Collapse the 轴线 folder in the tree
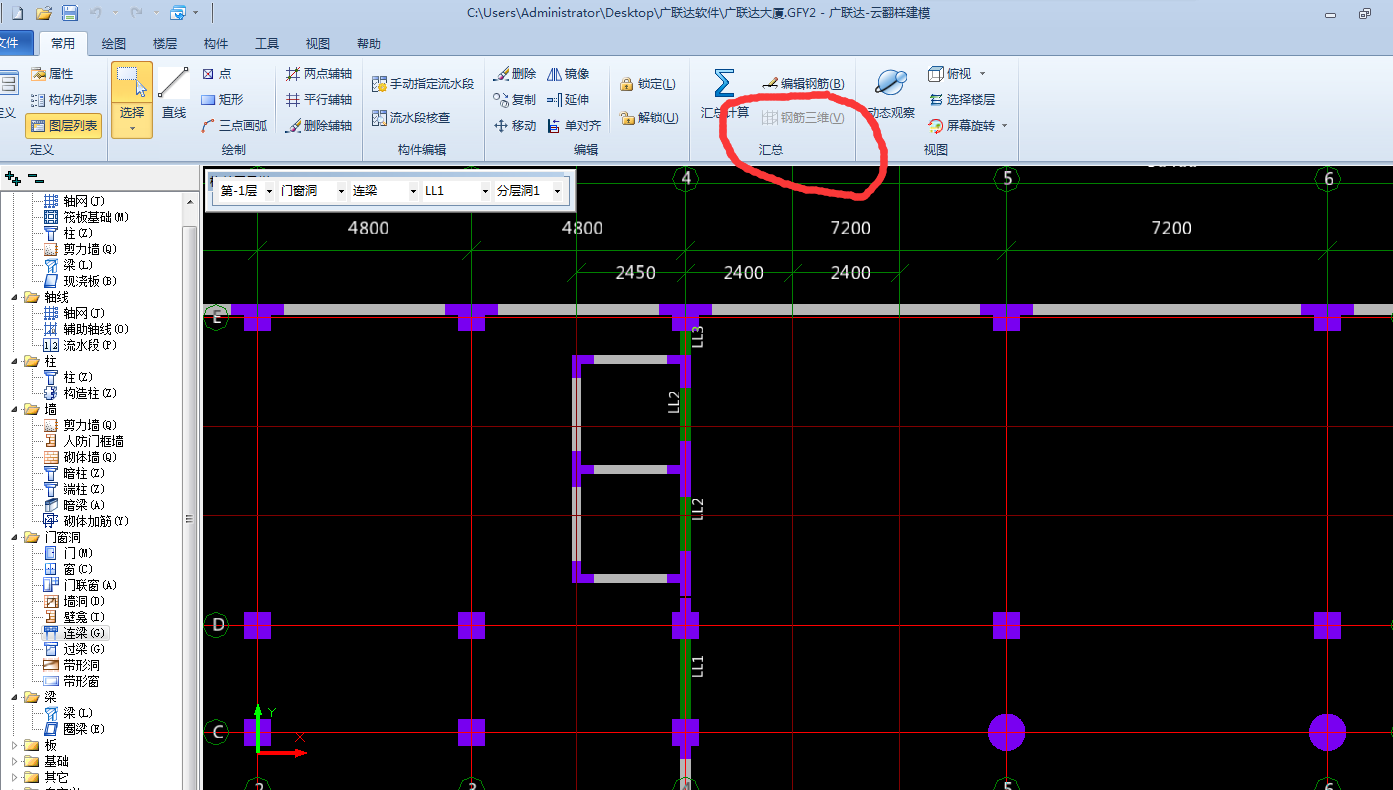Viewport: 1393px width, 790px height. (x=15, y=297)
